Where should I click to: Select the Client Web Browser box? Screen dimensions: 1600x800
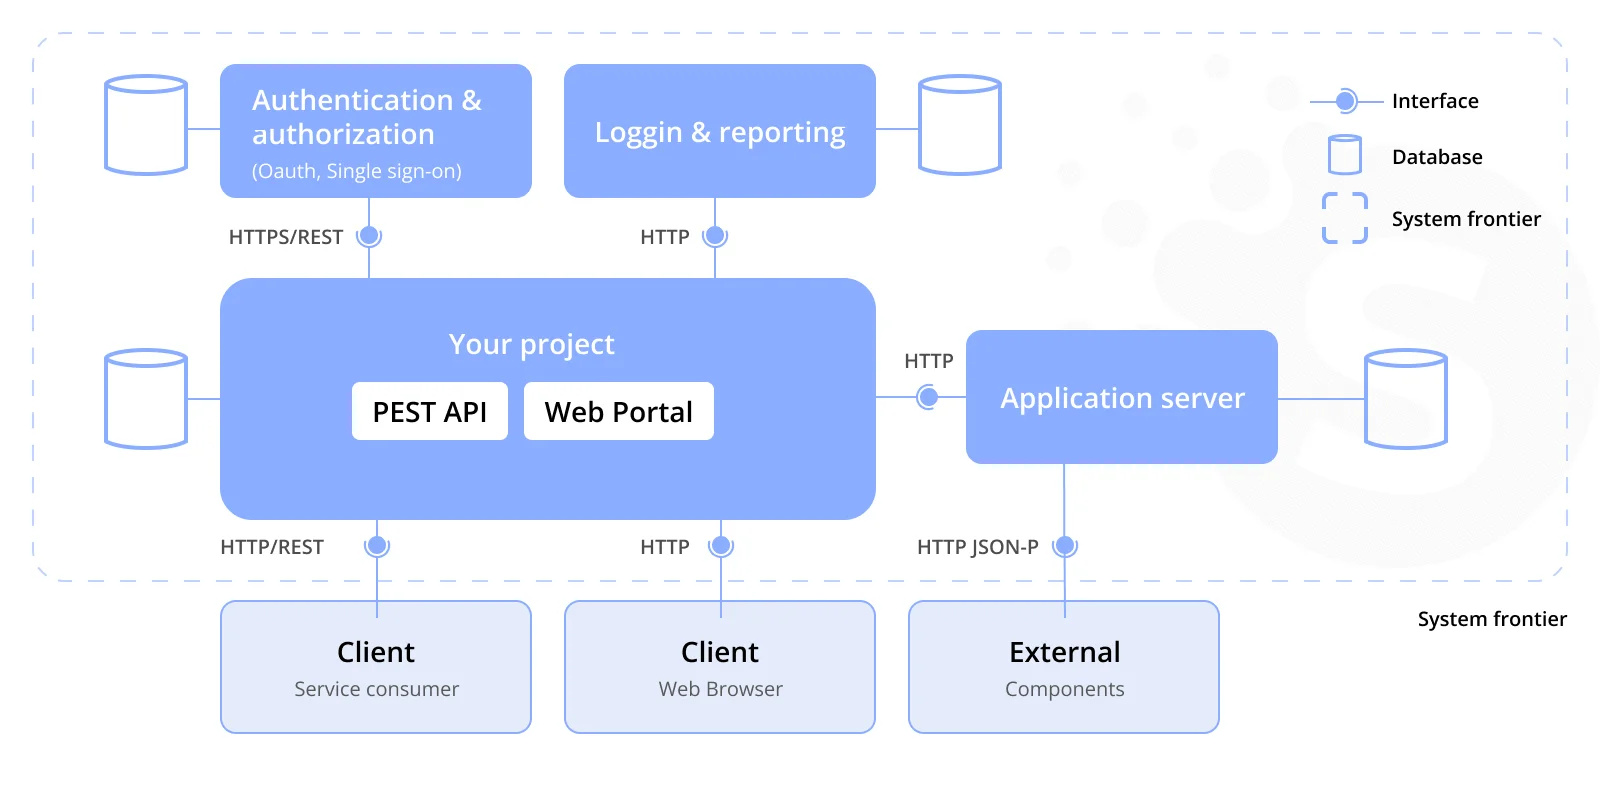click(x=720, y=667)
